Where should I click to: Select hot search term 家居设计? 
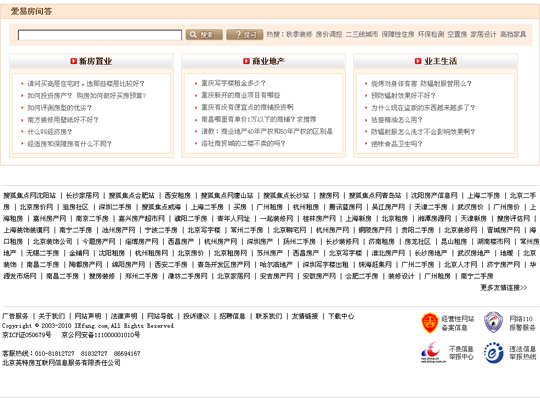click(483, 34)
